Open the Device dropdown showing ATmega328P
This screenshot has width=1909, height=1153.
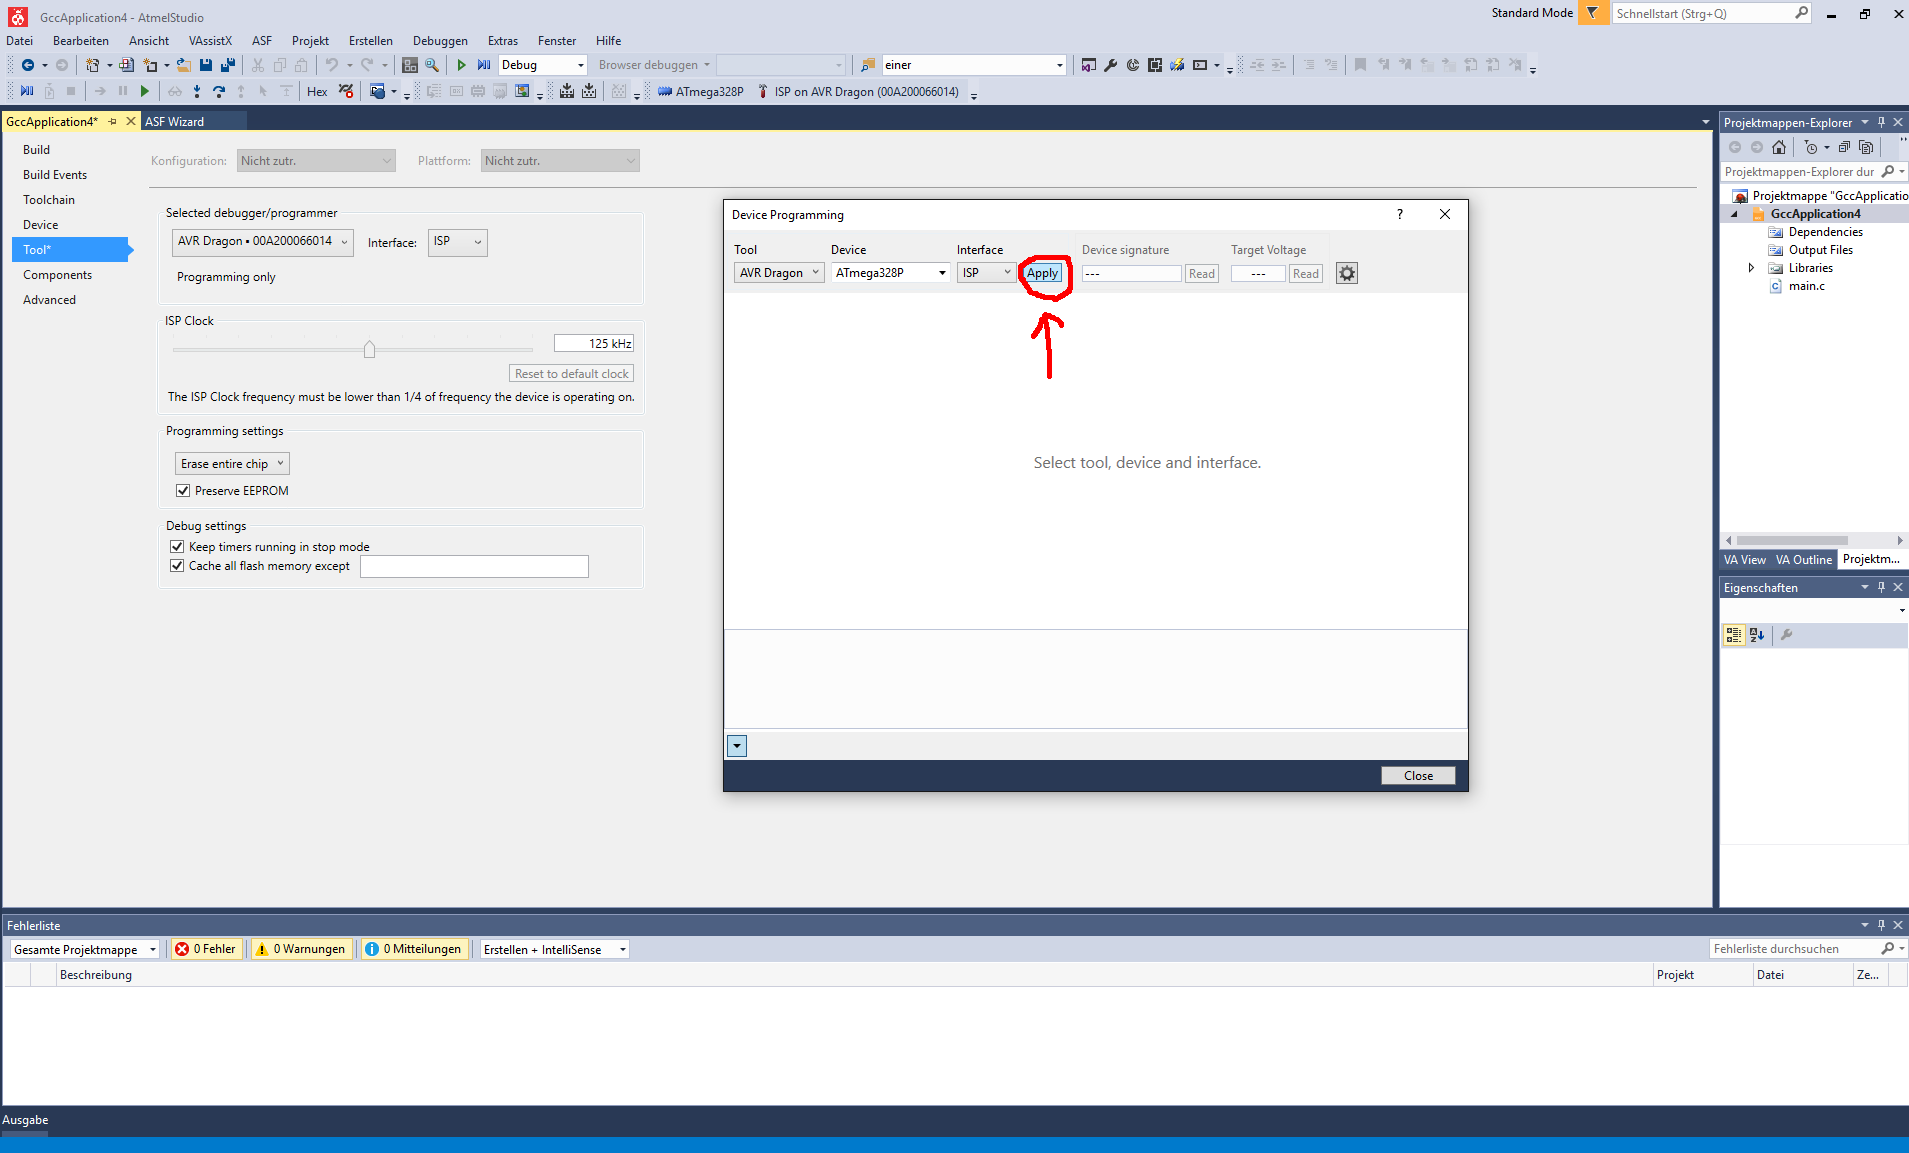point(891,273)
